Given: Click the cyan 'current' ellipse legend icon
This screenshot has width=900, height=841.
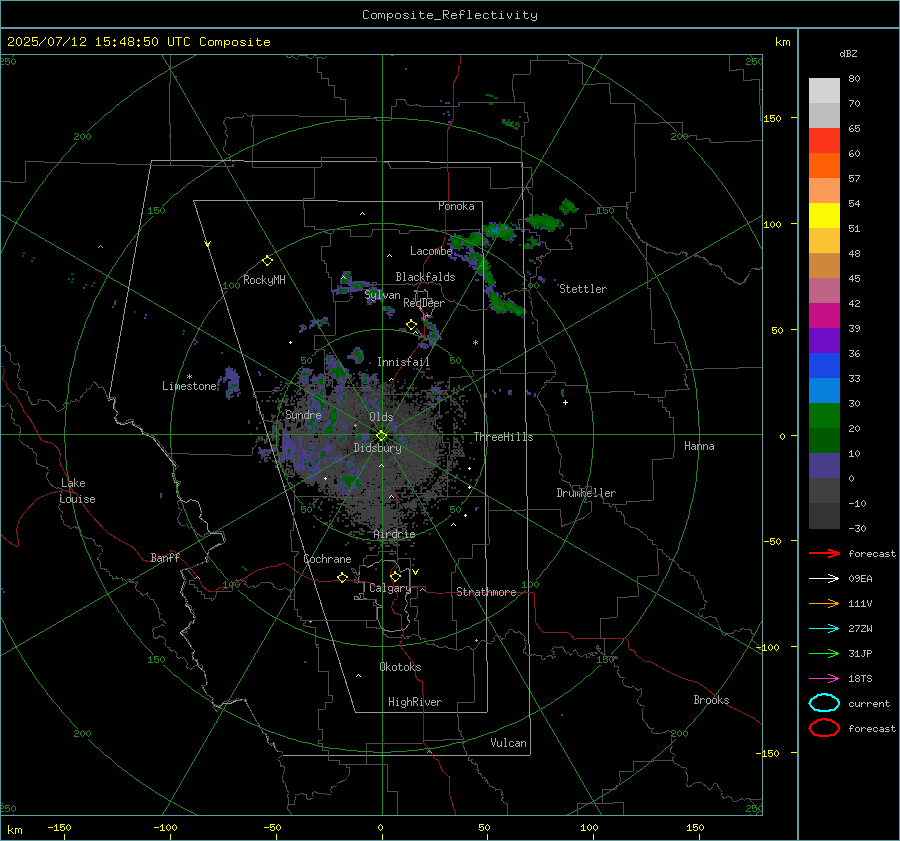Looking at the screenshot, I should [x=824, y=703].
